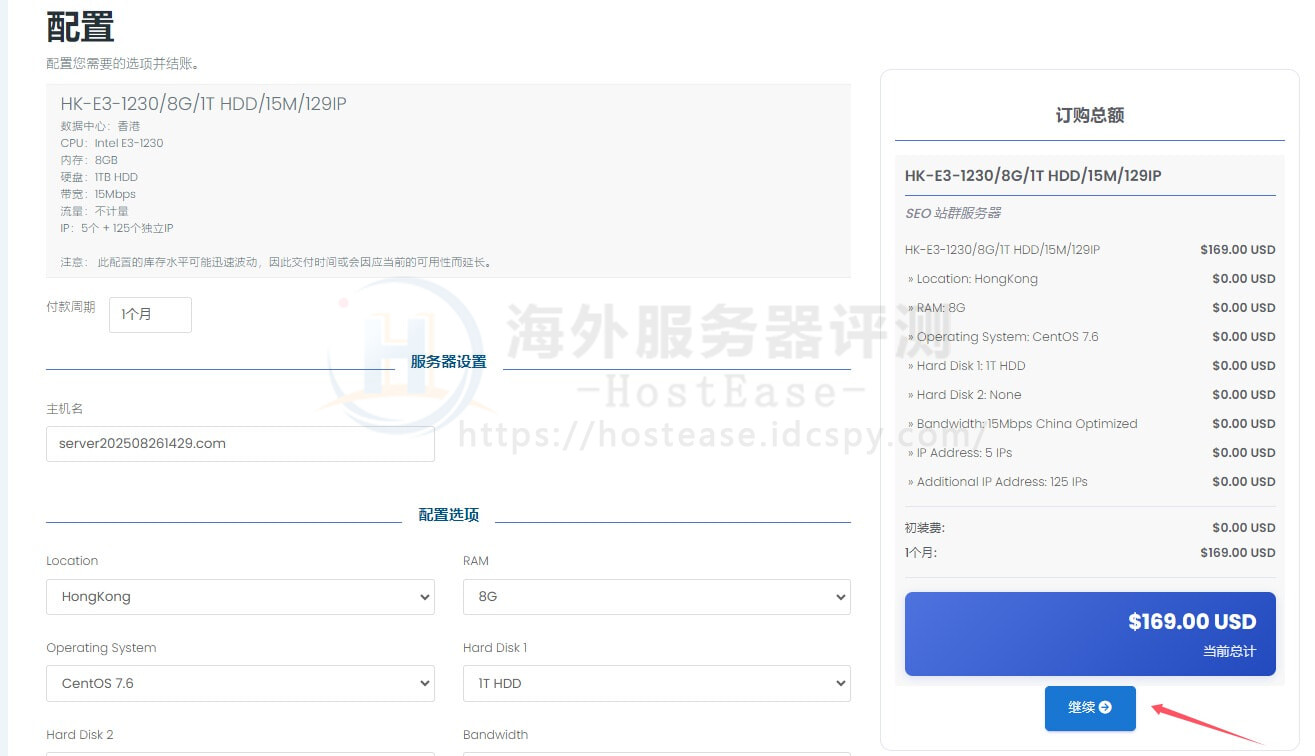Open the 付款周期 billing cycle dropdown
The image size is (1315, 756).
click(150, 314)
